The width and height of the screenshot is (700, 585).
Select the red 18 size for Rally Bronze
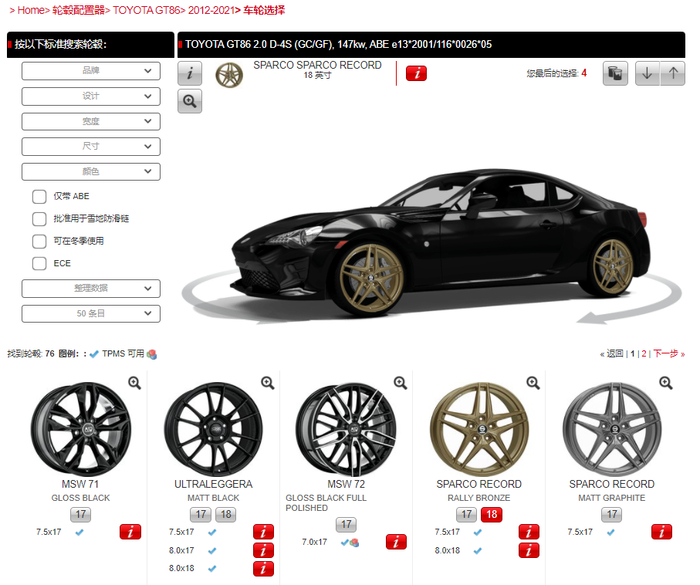(492, 514)
